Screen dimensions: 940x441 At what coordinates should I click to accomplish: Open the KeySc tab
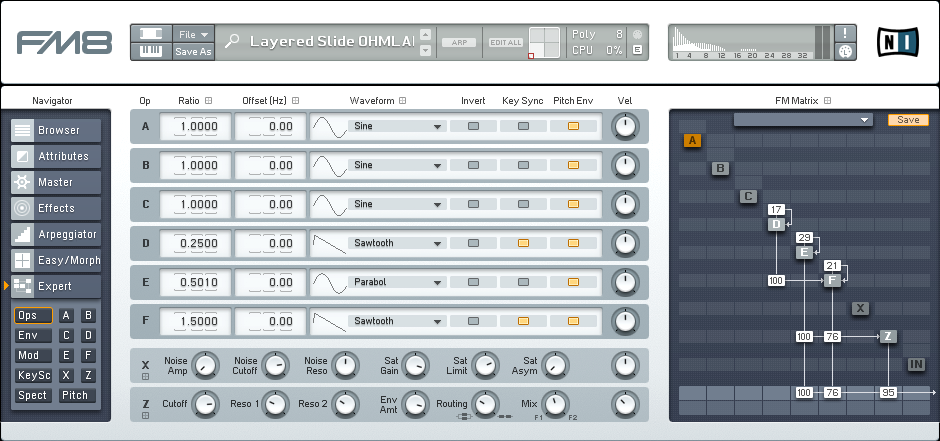point(33,376)
